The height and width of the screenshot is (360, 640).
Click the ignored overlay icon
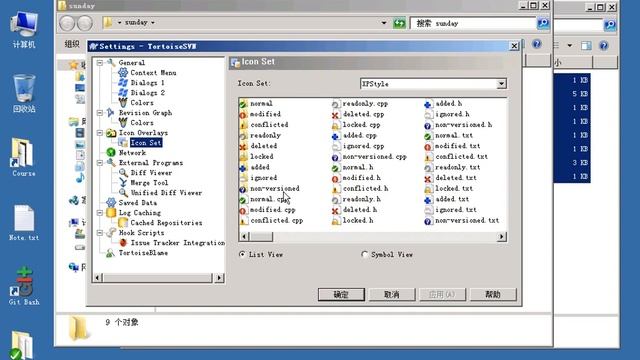pyautogui.click(x=243, y=178)
